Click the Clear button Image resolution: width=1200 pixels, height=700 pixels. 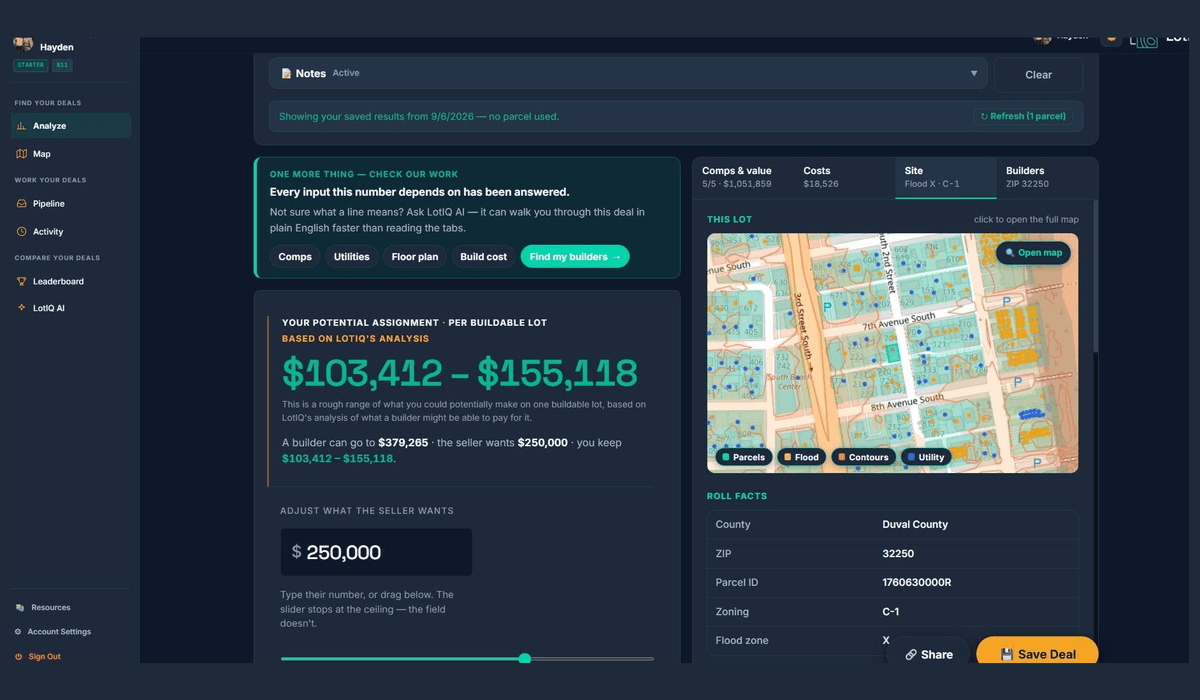click(x=1039, y=75)
